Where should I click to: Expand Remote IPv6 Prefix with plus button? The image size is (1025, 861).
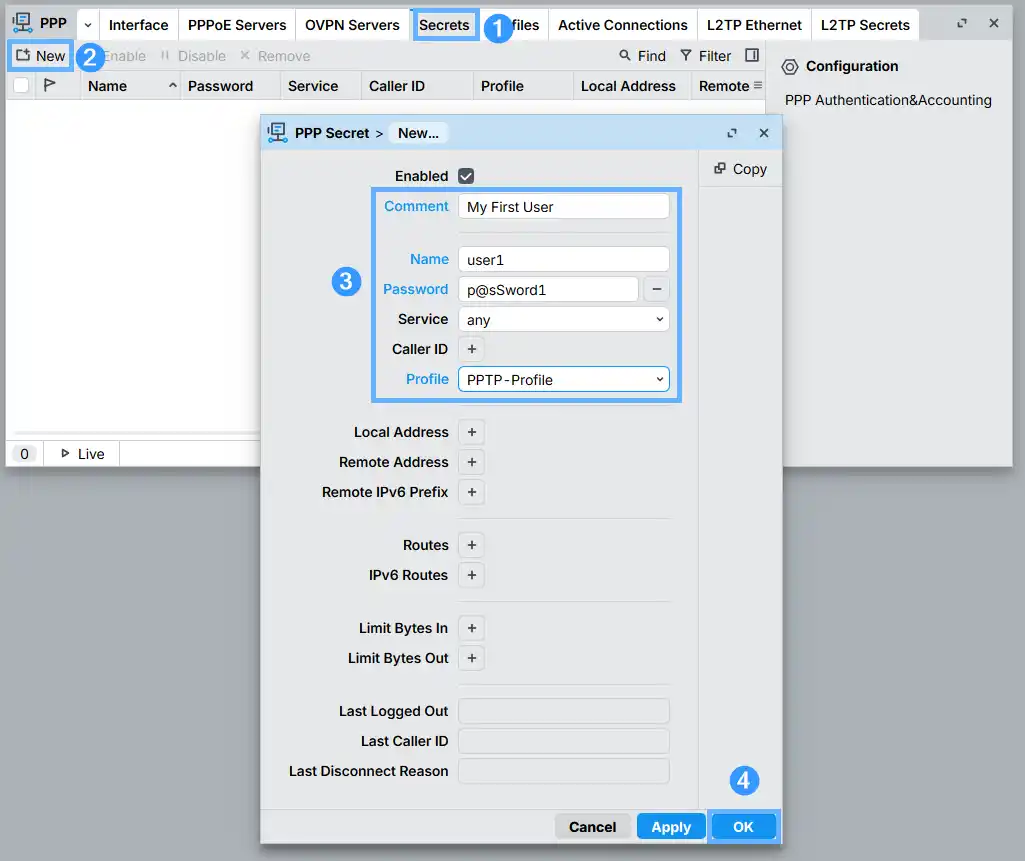click(x=471, y=492)
